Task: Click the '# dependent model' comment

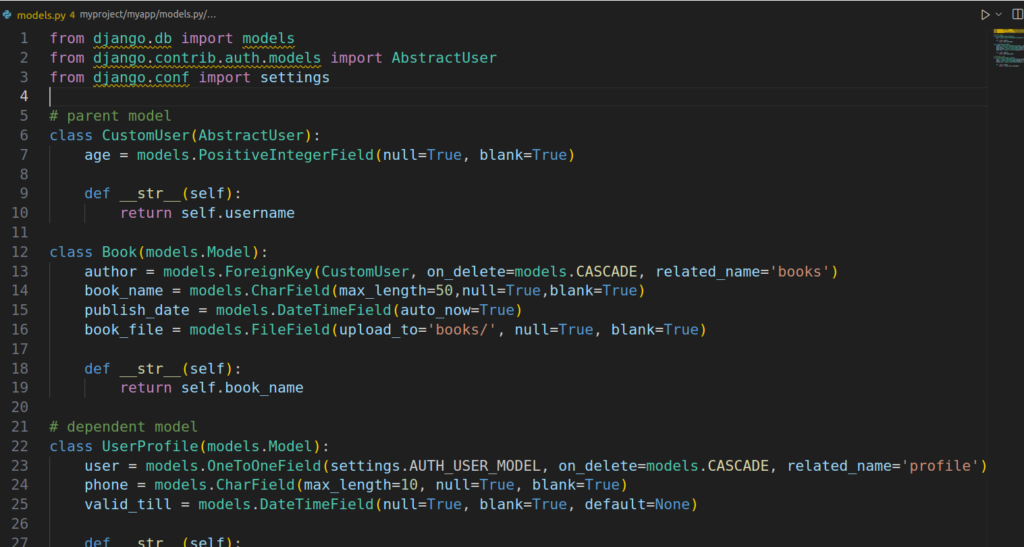Action: coord(124,426)
